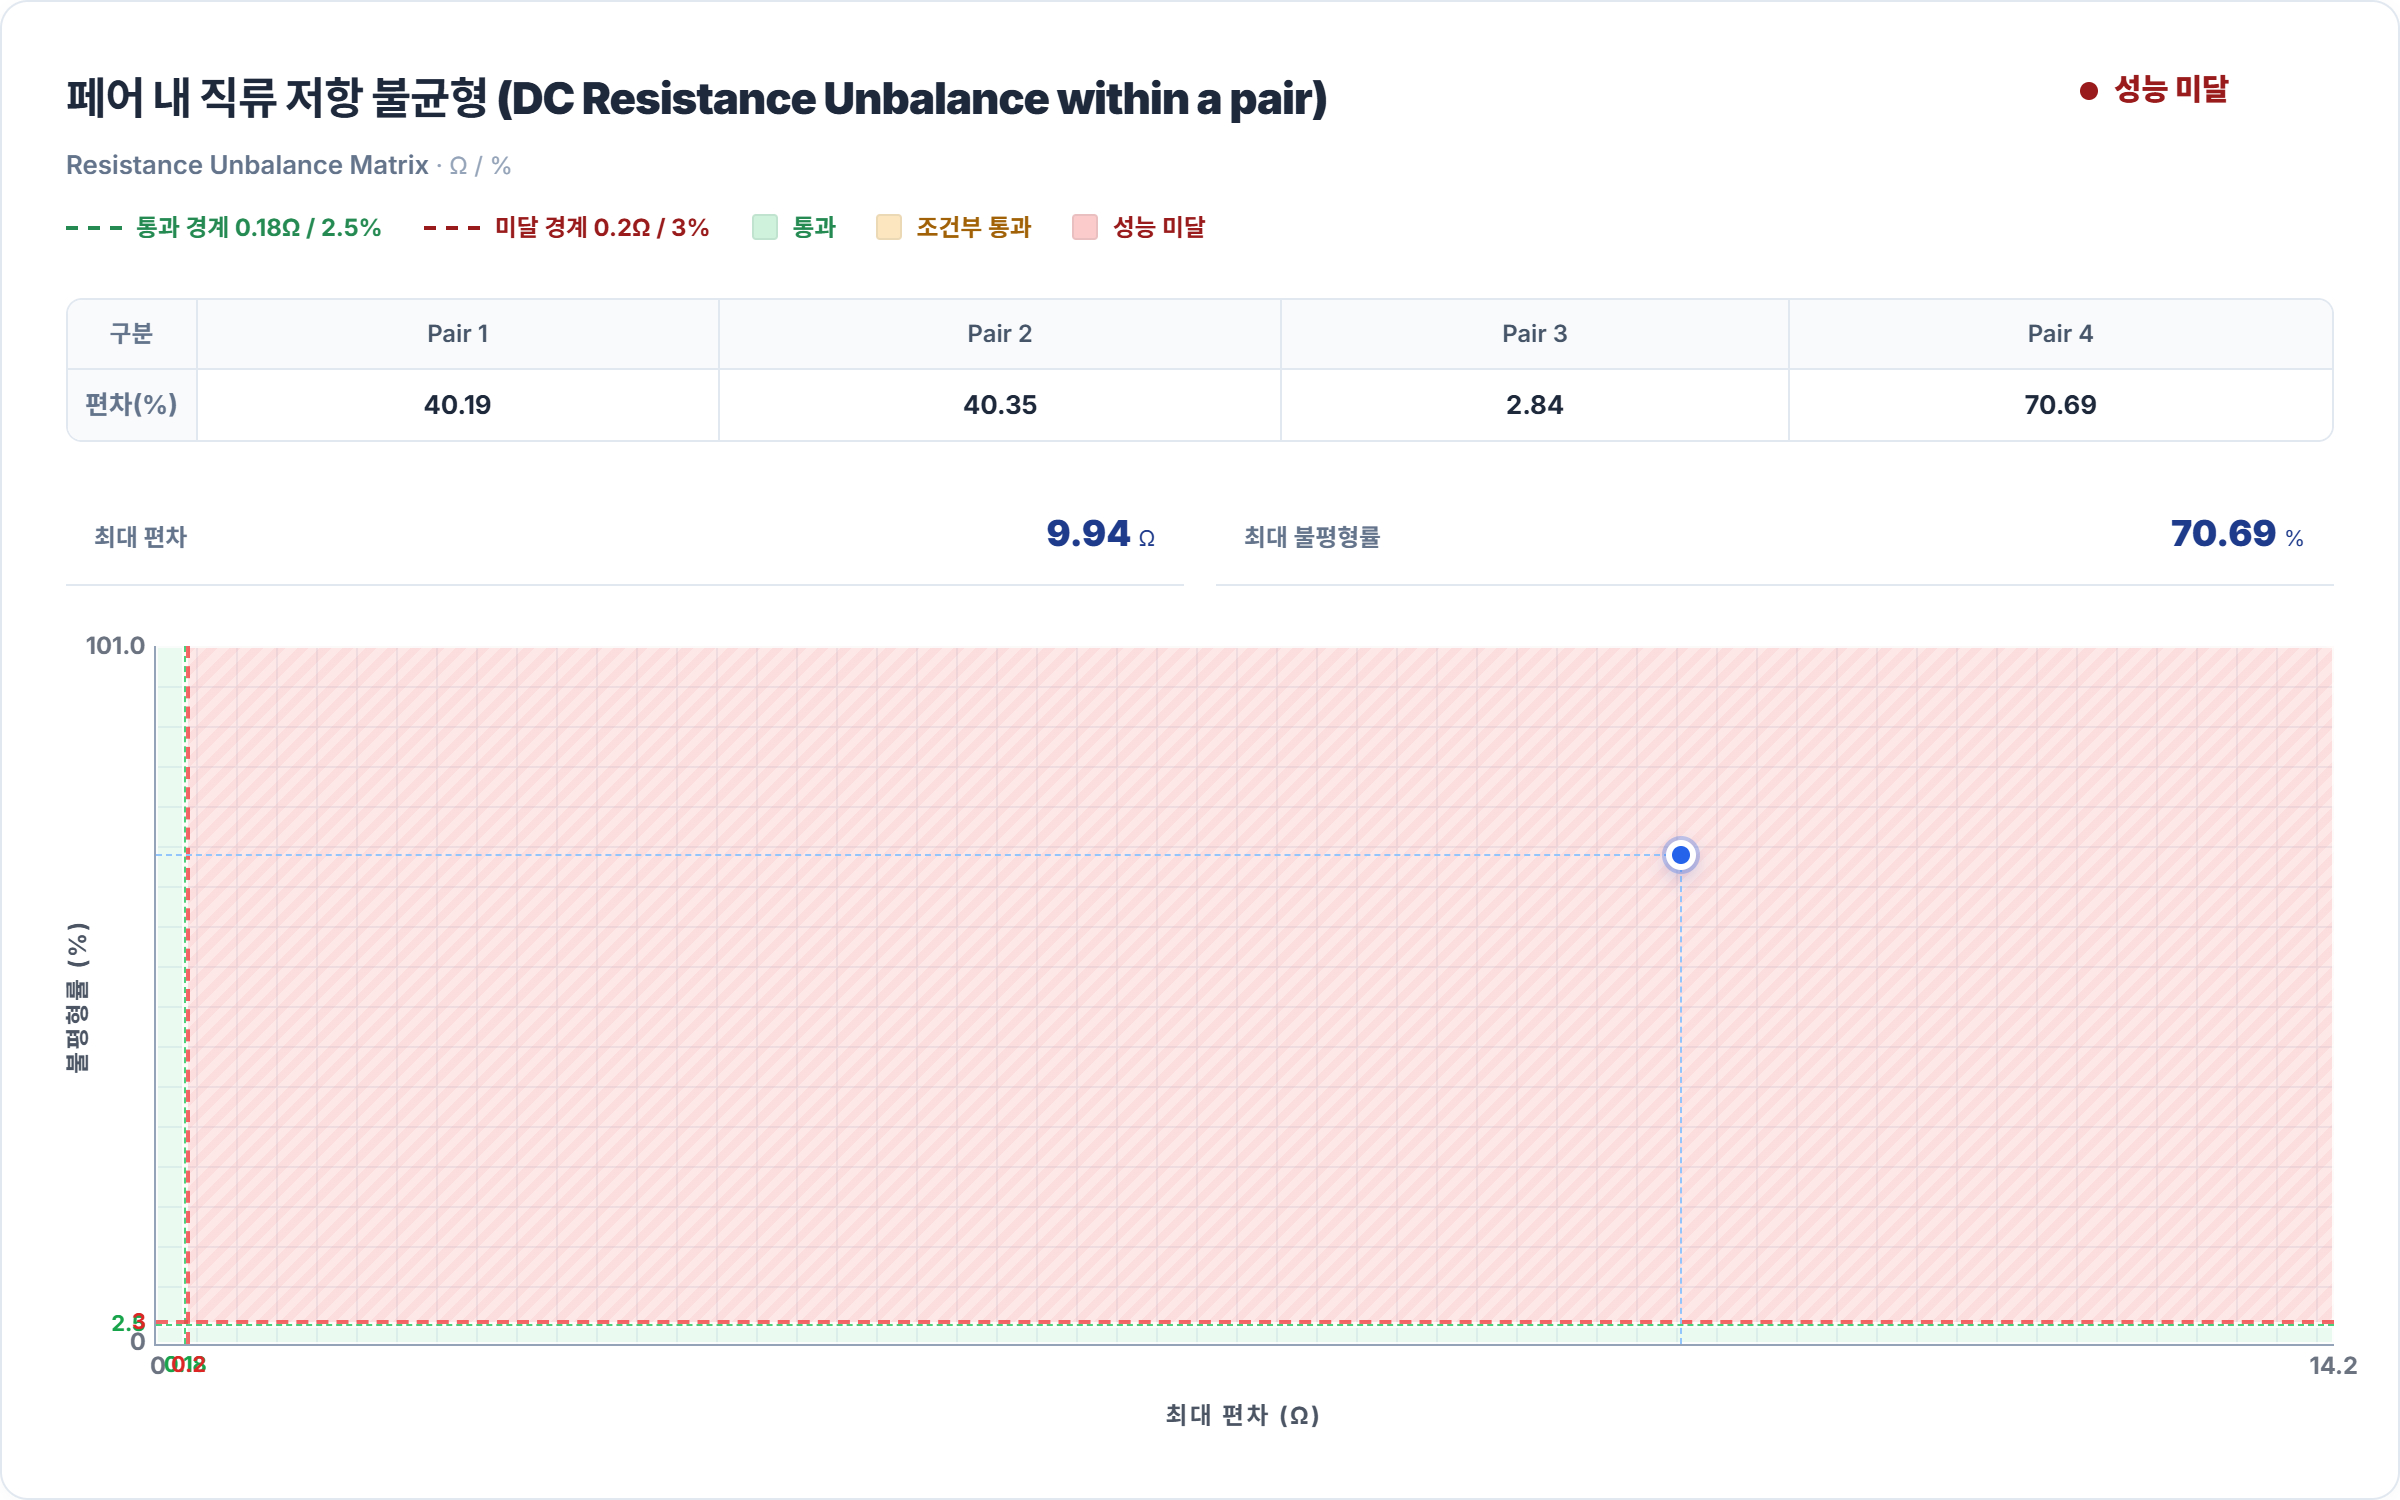Select the 40.19 value for Pair 1
This screenshot has height=1500, width=2400.
(458, 405)
